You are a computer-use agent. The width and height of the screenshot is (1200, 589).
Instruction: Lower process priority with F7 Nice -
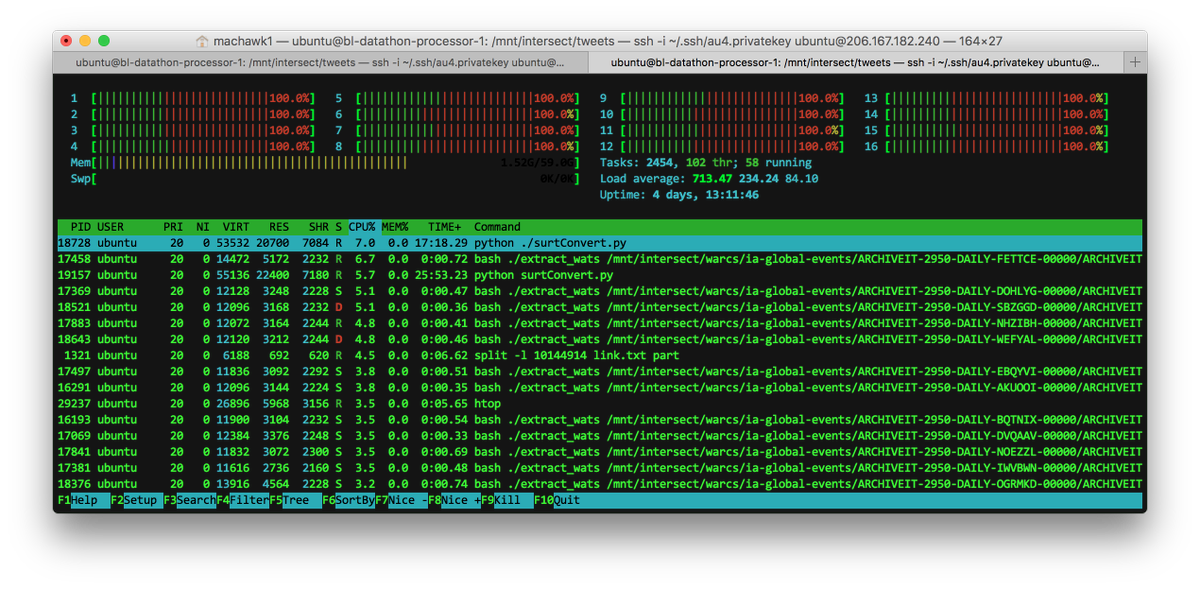(400, 499)
